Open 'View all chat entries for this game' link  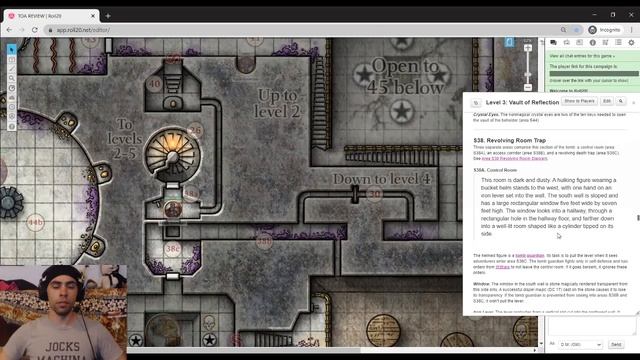point(582,56)
